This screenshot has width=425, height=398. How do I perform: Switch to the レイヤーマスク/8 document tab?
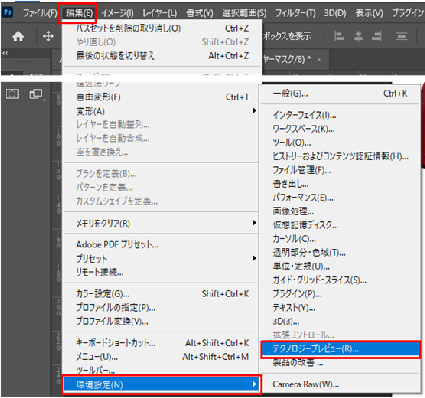(x=287, y=60)
